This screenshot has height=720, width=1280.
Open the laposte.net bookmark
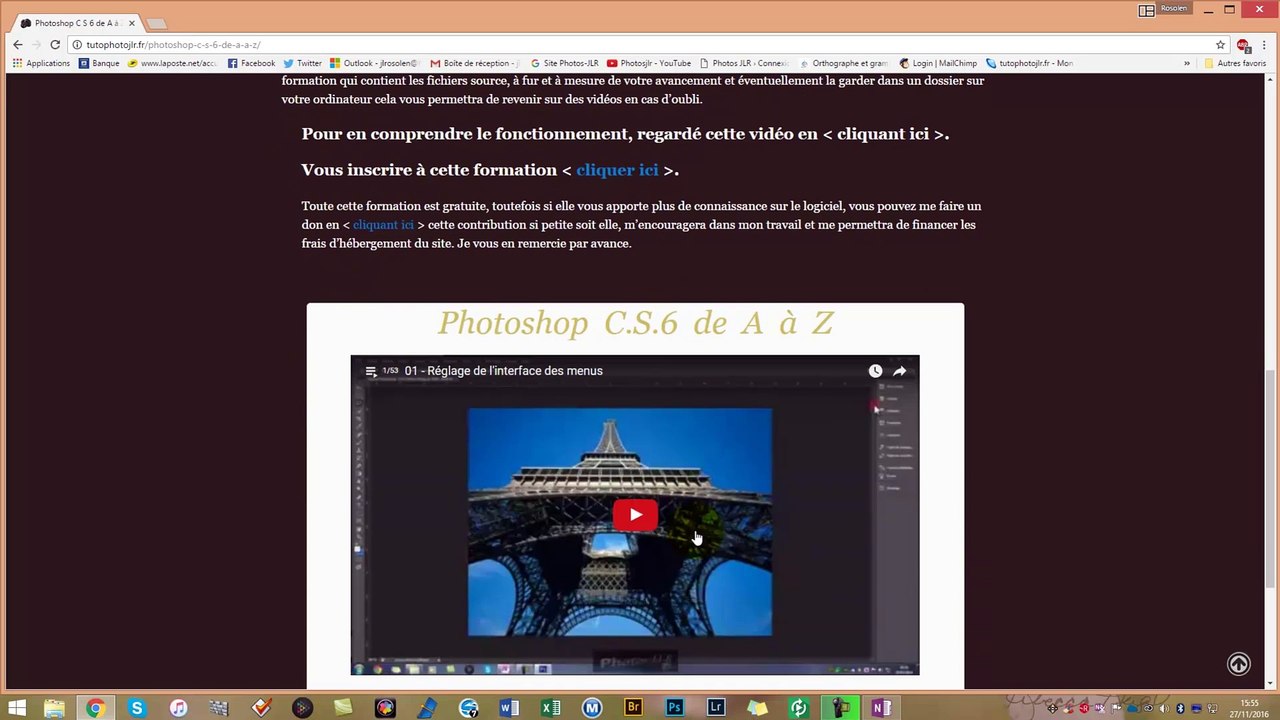[x=173, y=63]
